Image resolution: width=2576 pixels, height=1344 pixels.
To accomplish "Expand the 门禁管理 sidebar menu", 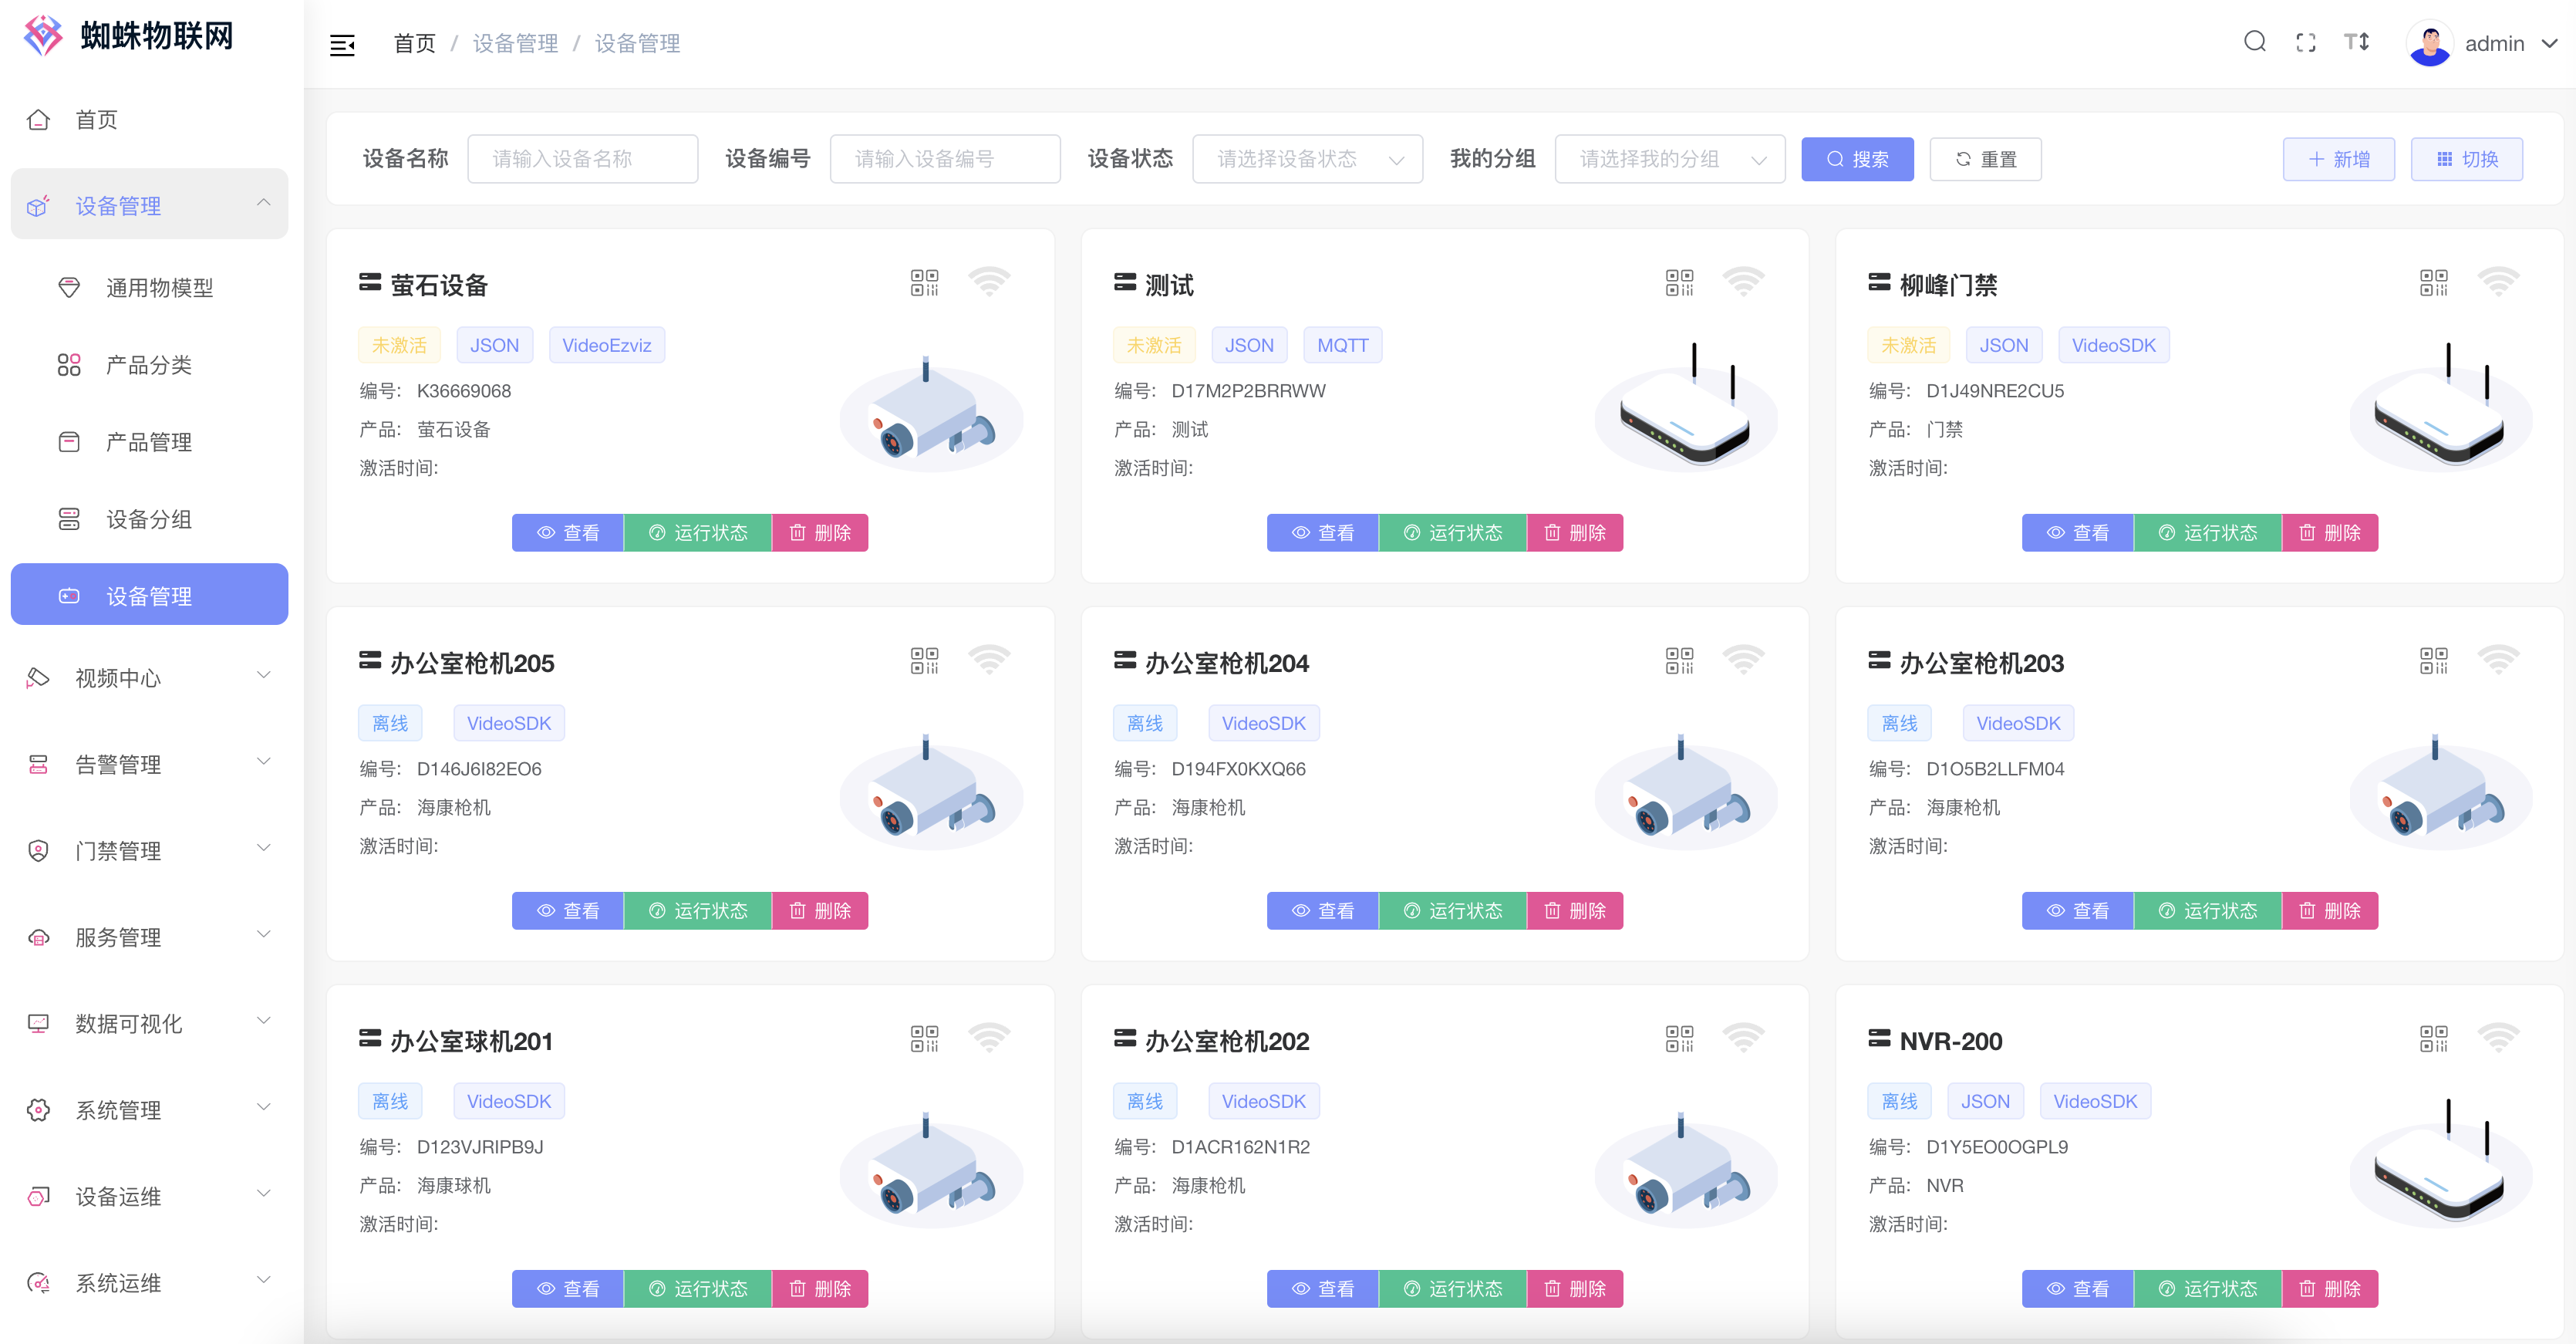I will click(150, 850).
